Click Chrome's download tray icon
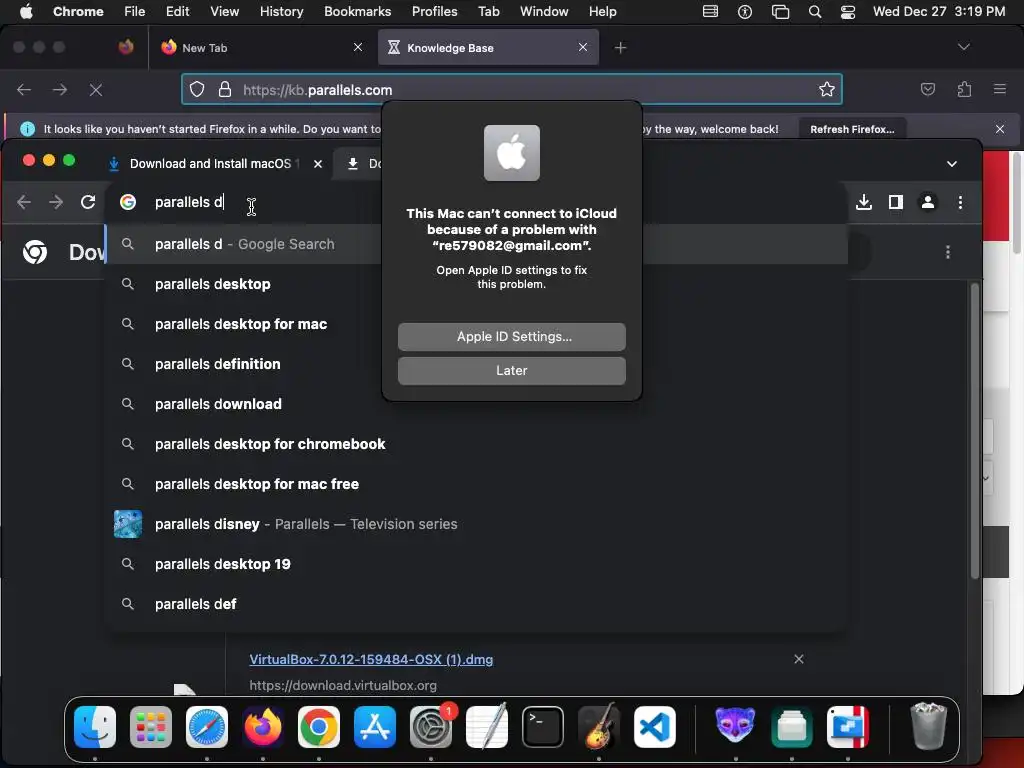The height and width of the screenshot is (768, 1024). (x=863, y=202)
